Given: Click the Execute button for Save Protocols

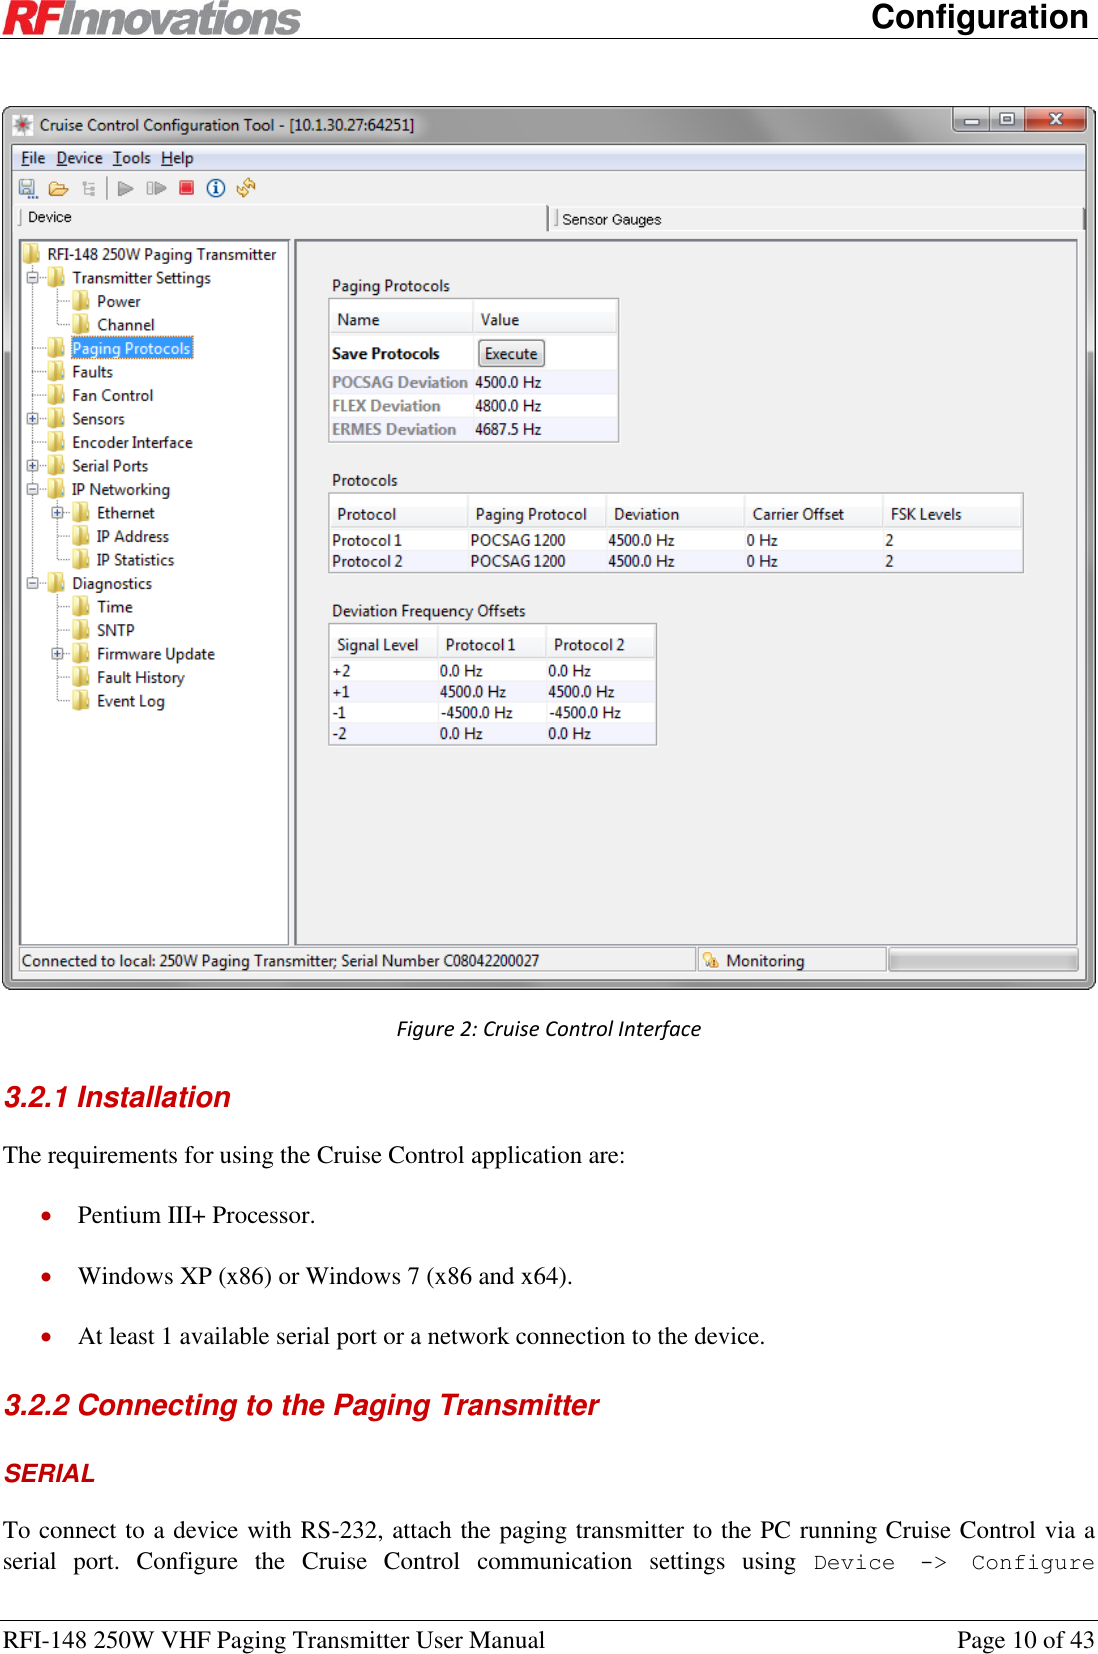Looking at the screenshot, I should (511, 354).
